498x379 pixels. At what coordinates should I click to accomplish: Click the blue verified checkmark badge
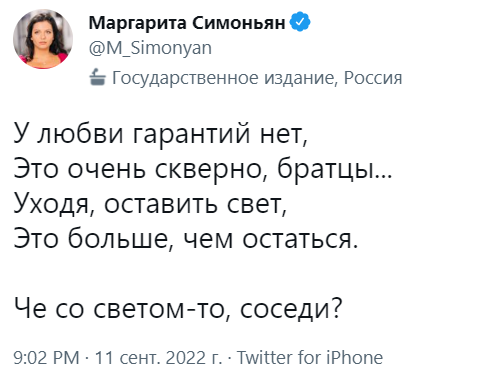tap(300, 22)
